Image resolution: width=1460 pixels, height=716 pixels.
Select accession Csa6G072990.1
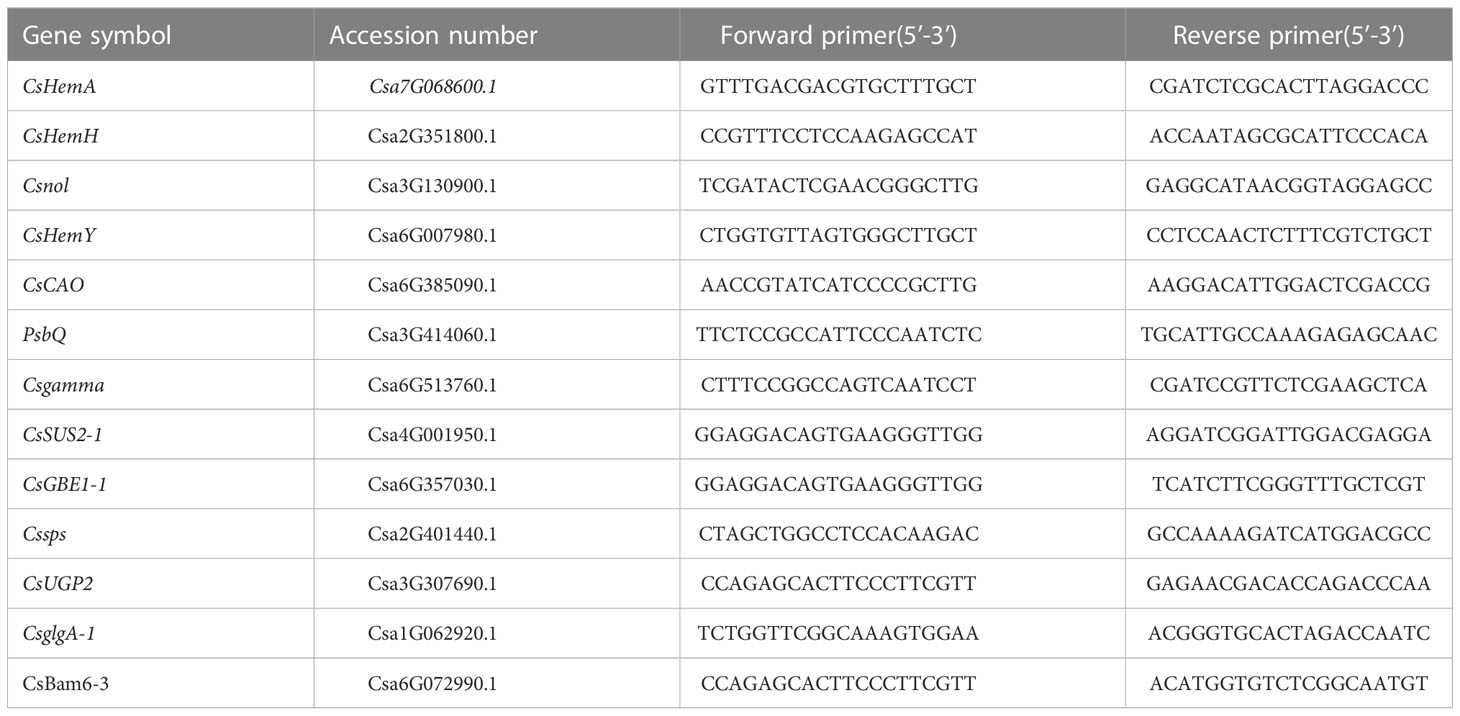click(x=432, y=684)
